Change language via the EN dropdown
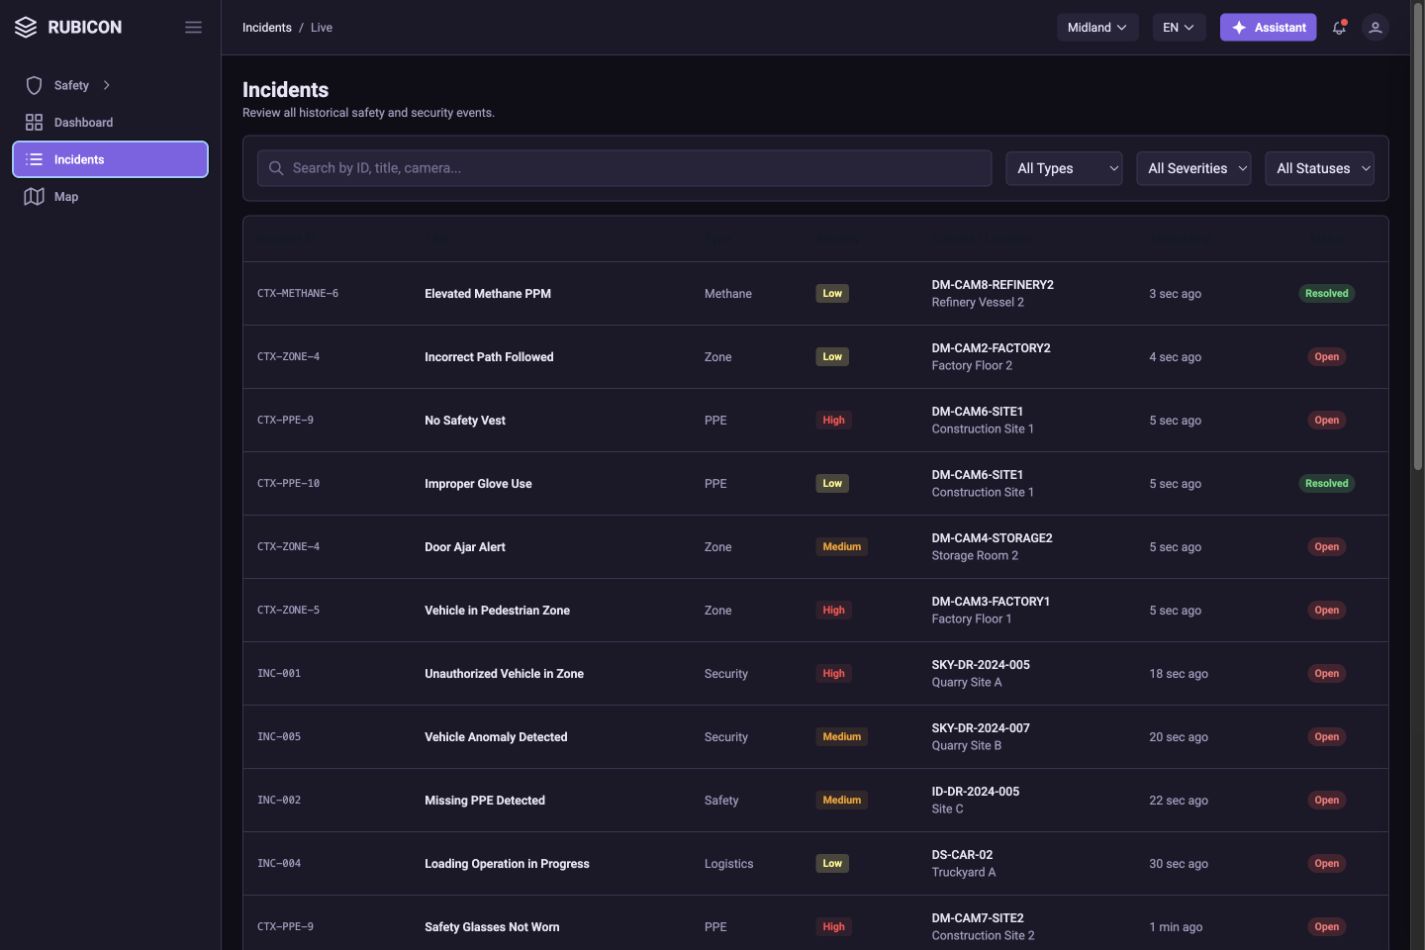Viewport: 1425px width, 950px height. 1178,27
